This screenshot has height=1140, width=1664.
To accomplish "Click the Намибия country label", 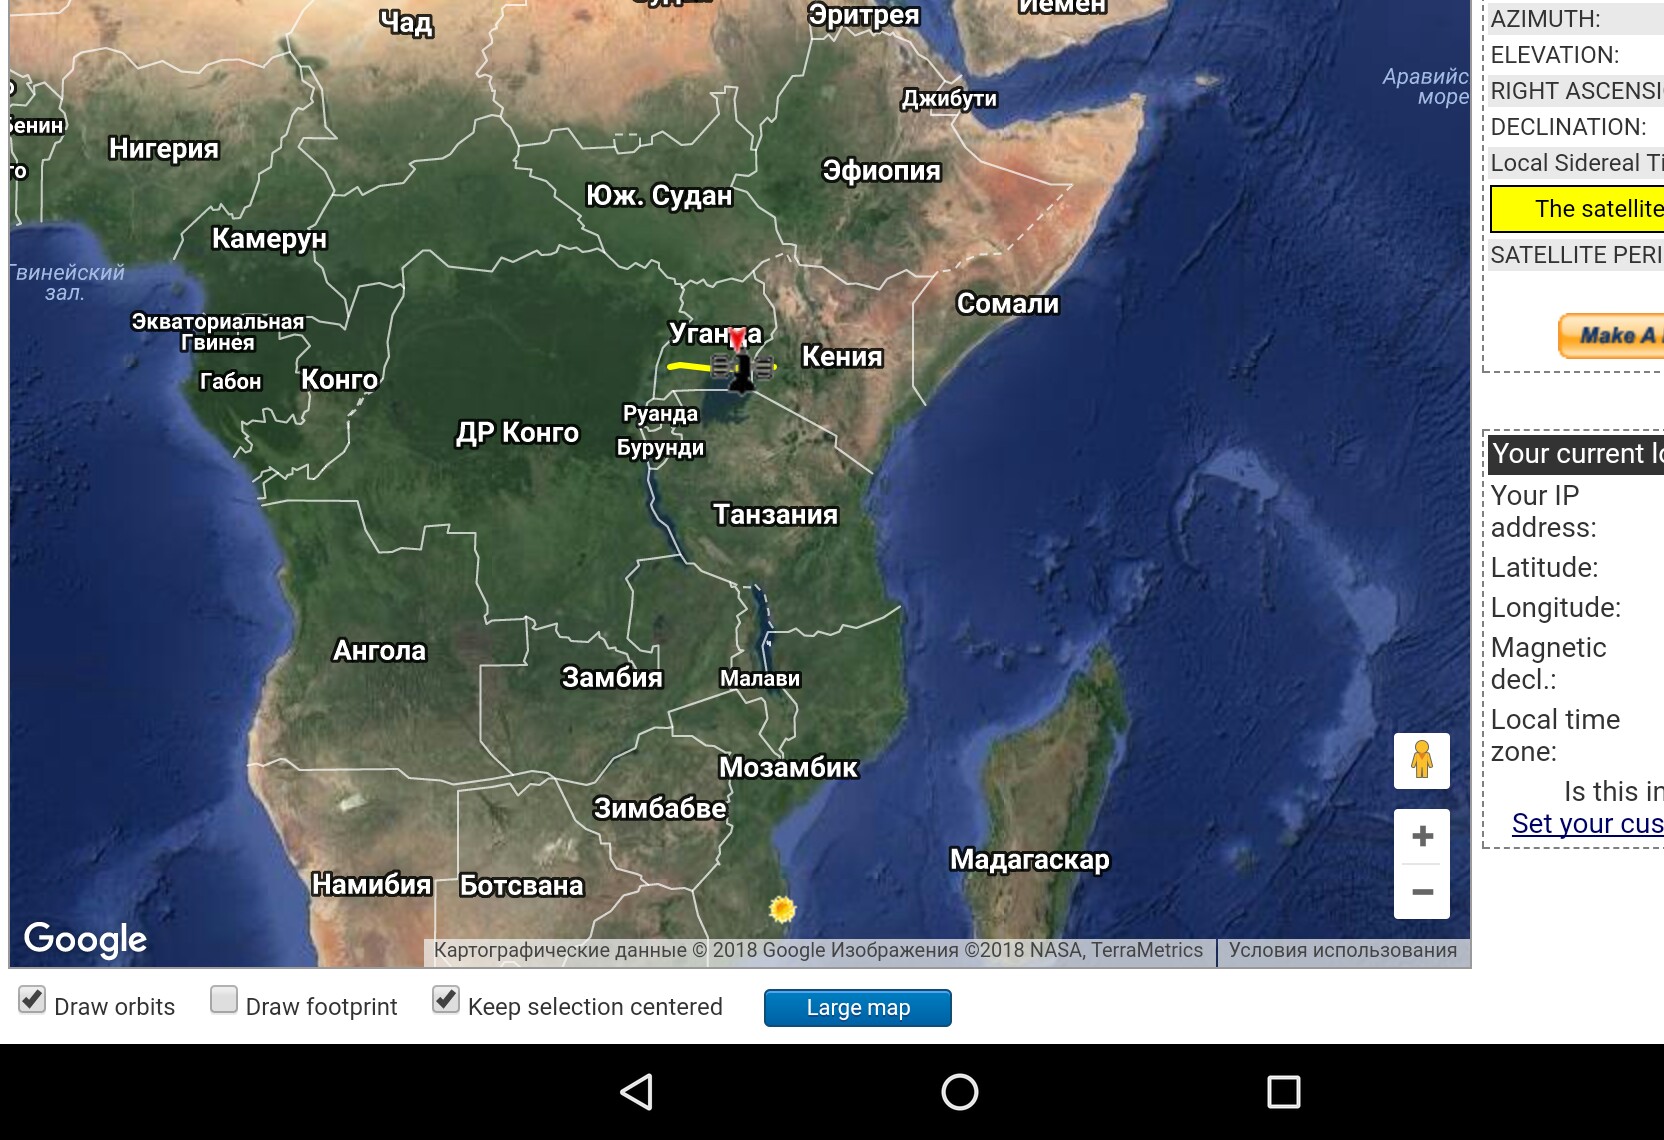I will click(x=371, y=885).
